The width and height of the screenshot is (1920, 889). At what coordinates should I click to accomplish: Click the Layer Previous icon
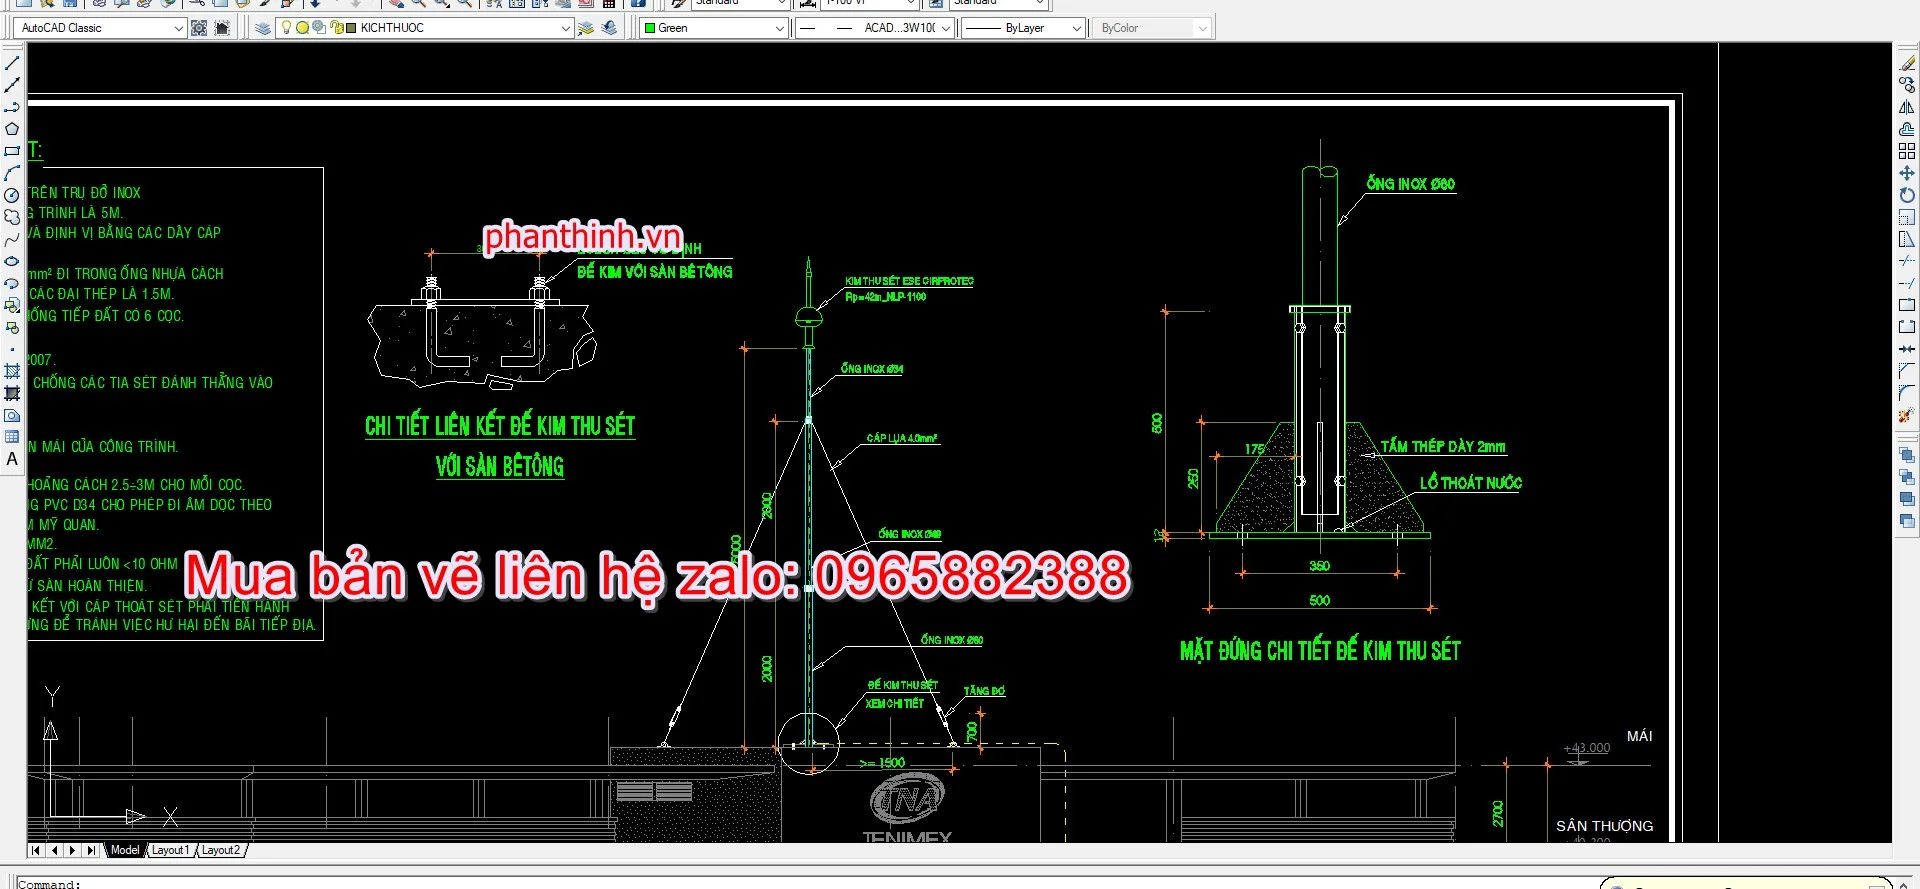[609, 28]
